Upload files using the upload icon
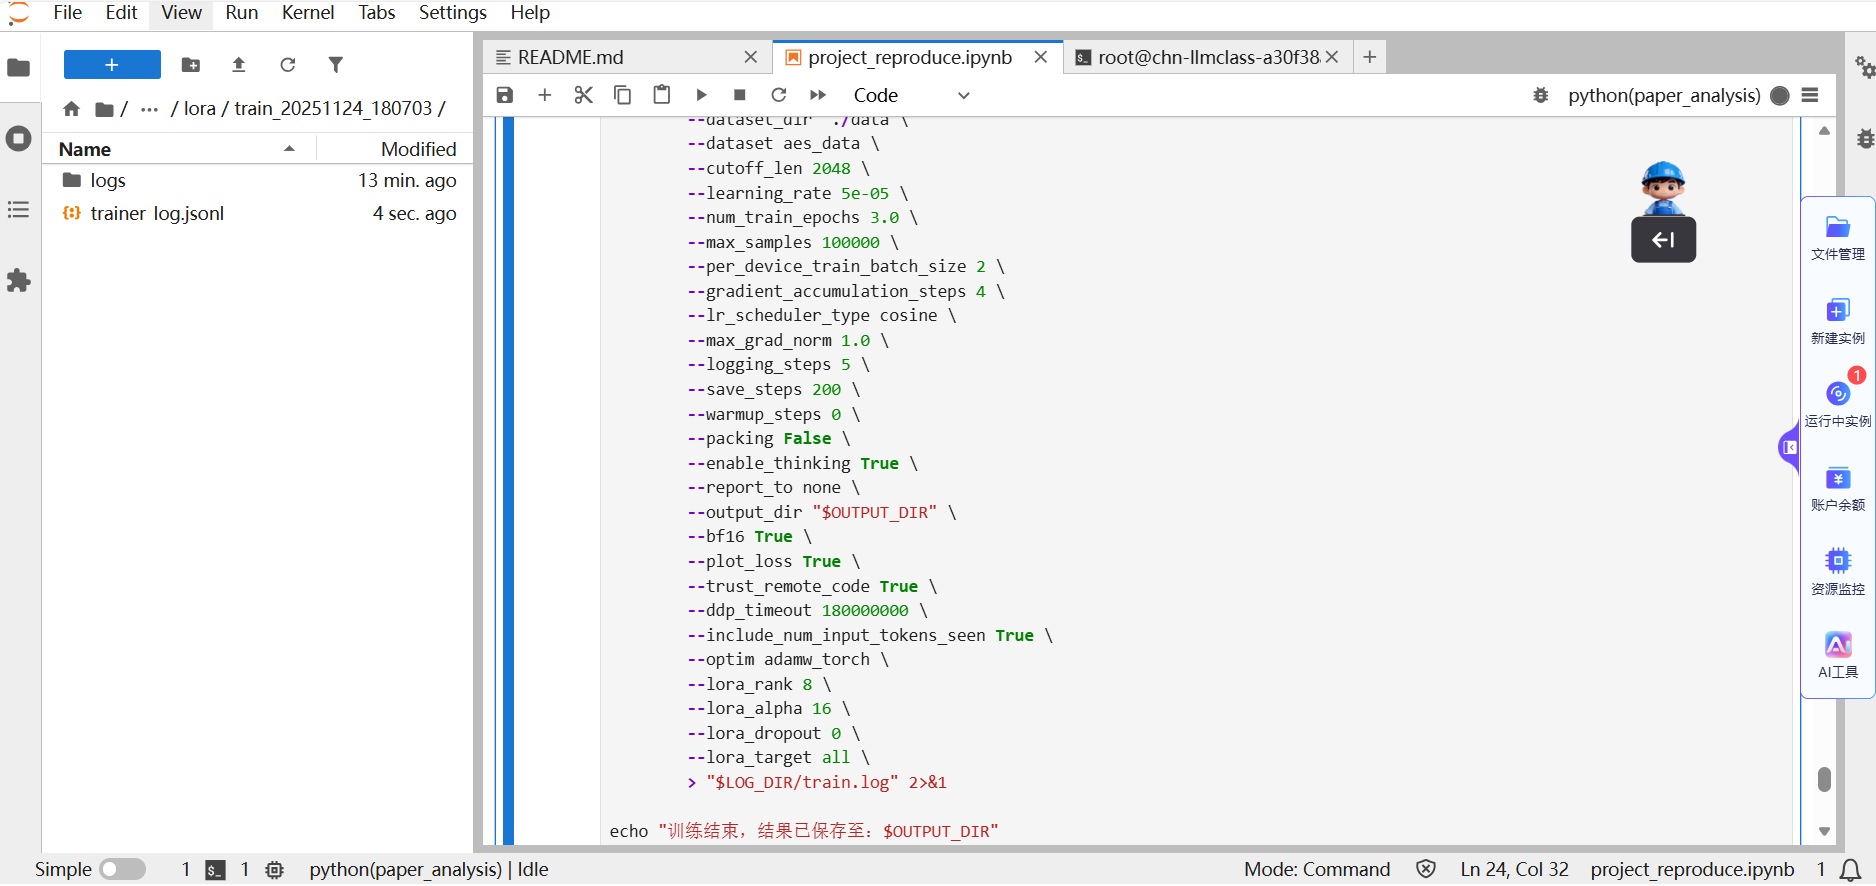The image size is (1876, 886). 239,65
